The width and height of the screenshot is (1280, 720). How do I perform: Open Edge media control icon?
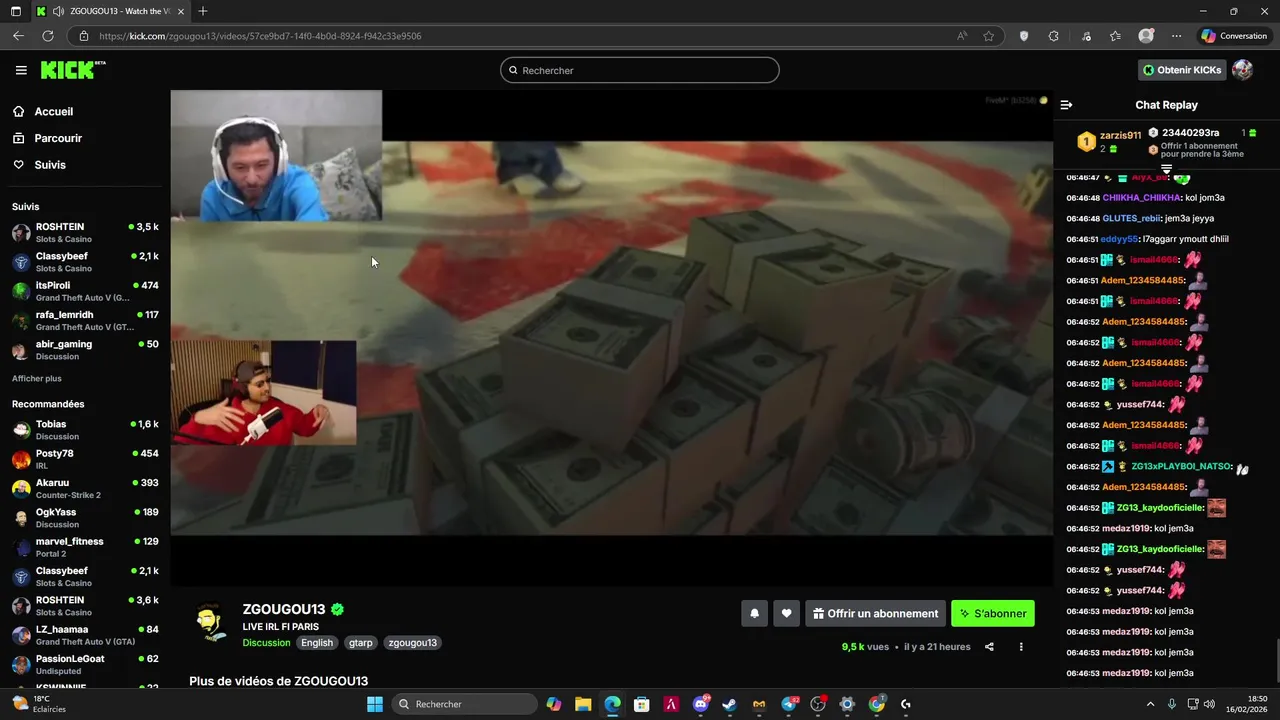[1086, 36]
